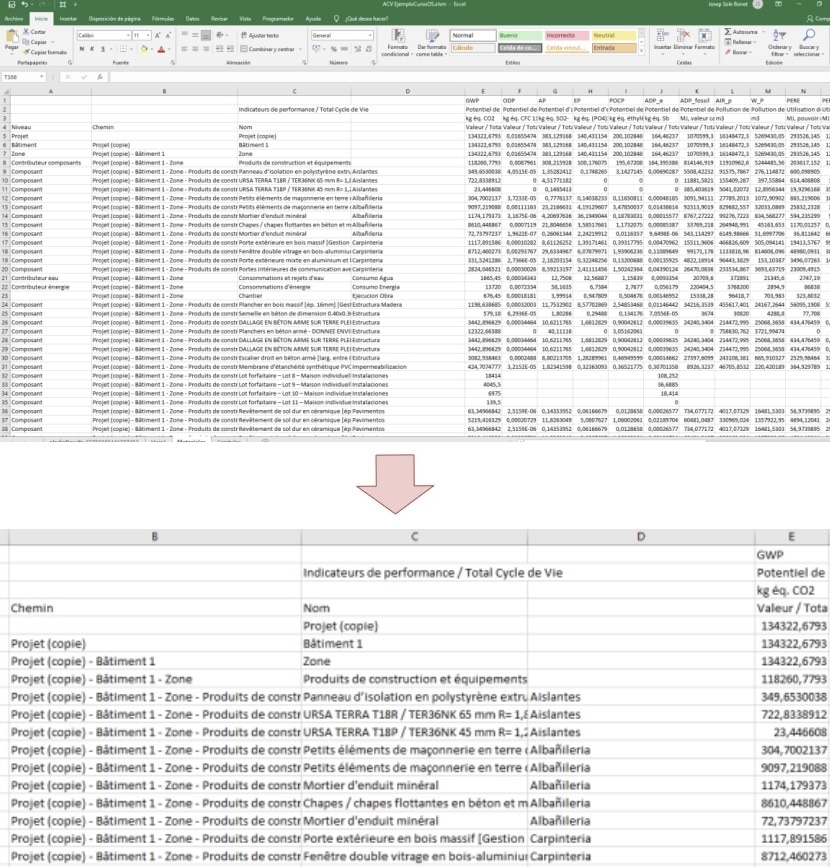Expand the Name Box dropdown

coord(44,76)
